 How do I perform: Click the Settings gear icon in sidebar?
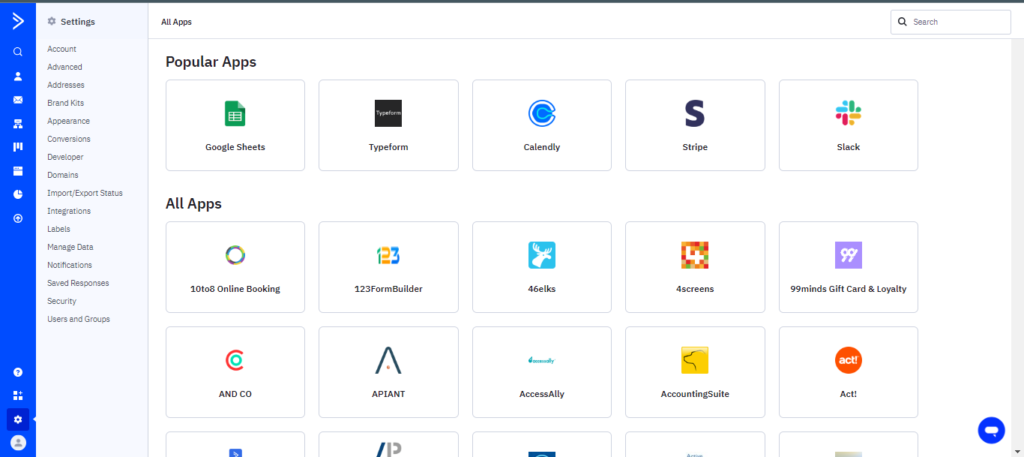tap(18, 419)
